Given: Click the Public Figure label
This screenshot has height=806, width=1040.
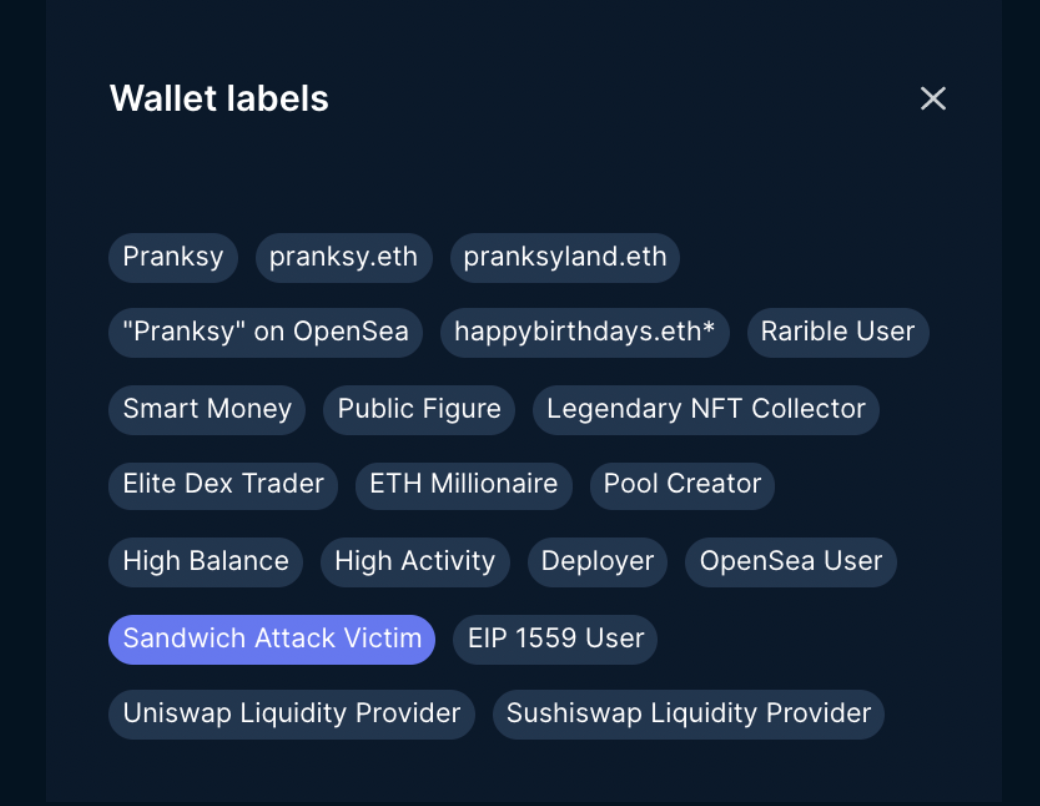Looking at the screenshot, I should tap(419, 410).
